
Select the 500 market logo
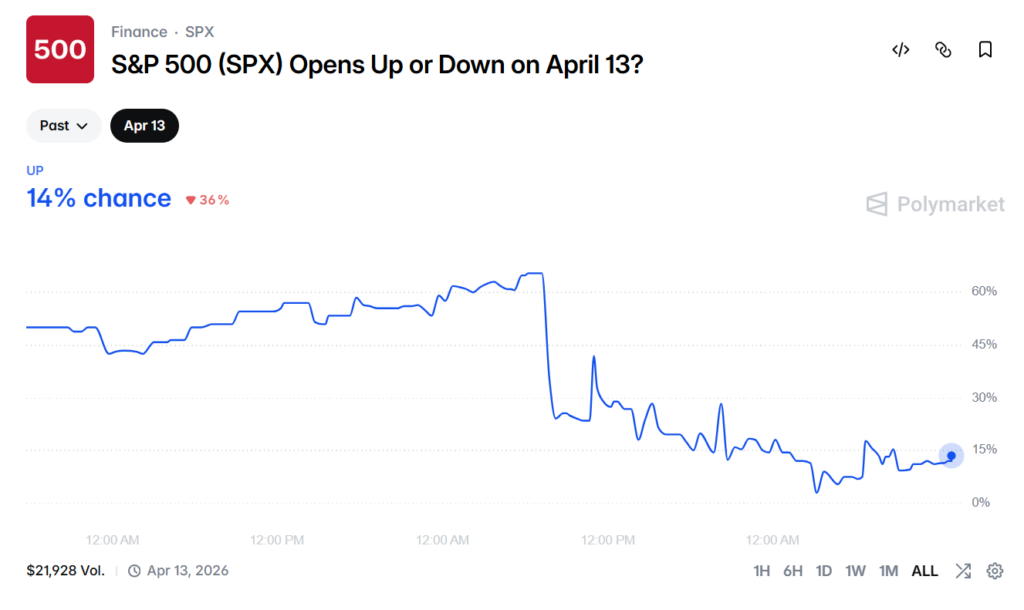pos(60,49)
